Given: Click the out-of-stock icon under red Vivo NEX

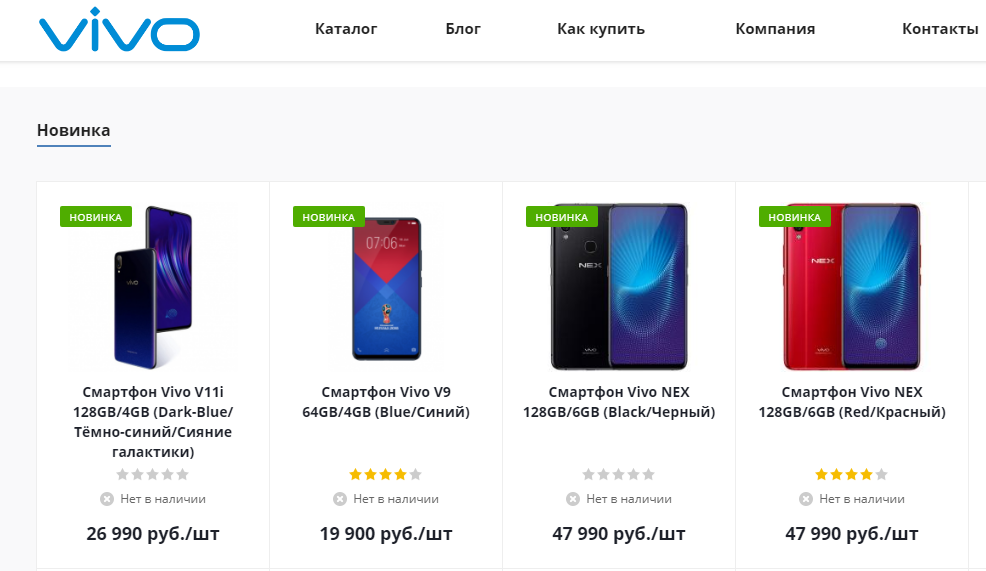Looking at the screenshot, I should pyautogui.click(x=806, y=499).
